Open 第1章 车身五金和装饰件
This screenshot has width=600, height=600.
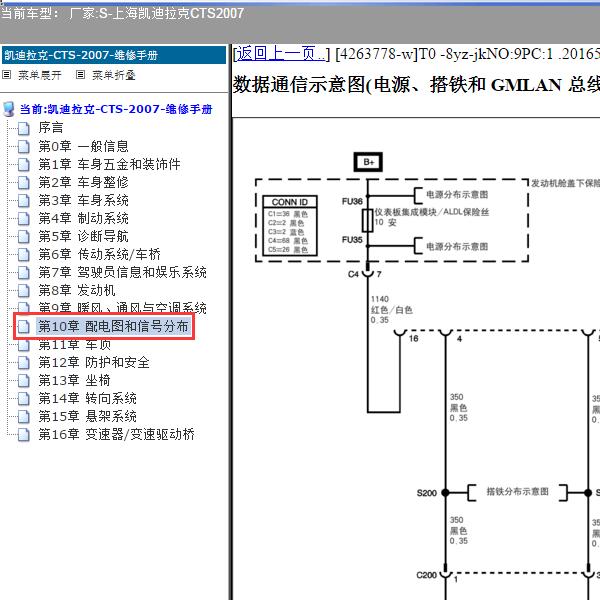point(109,164)
